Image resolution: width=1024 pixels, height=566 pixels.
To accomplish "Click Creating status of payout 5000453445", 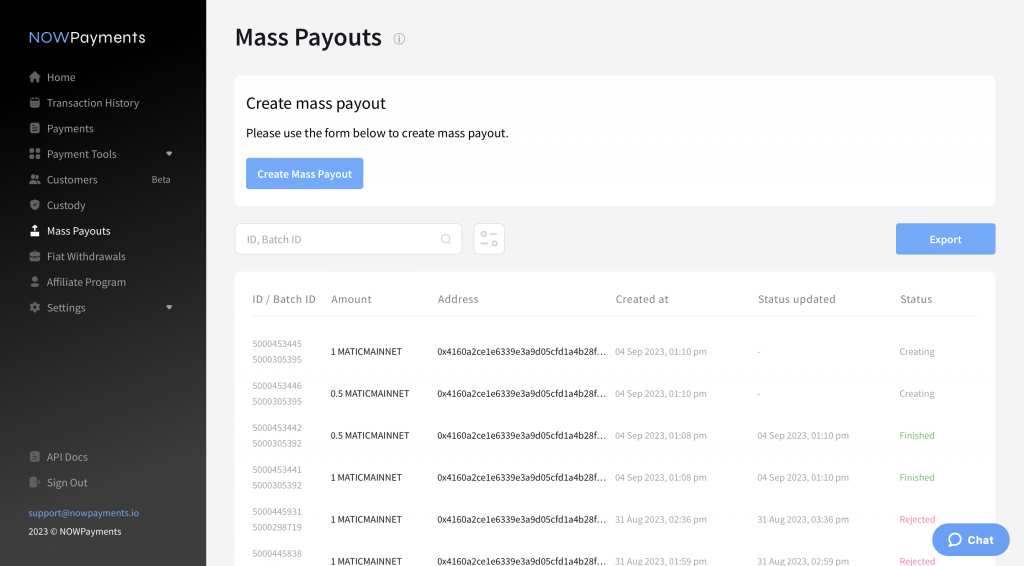I will pyautogui.click(x=916, y=351).
